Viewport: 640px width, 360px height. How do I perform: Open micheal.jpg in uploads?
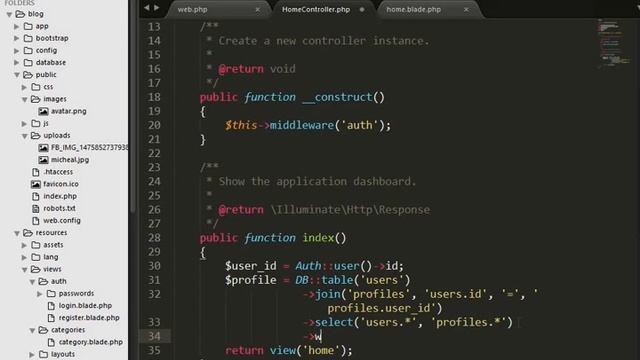point(70,160)
